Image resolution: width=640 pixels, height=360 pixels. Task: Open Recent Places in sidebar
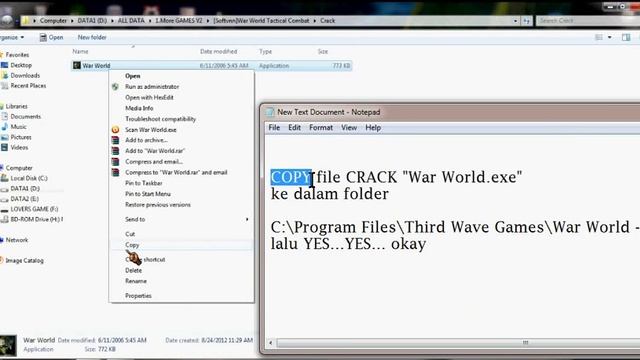point(28,86)
